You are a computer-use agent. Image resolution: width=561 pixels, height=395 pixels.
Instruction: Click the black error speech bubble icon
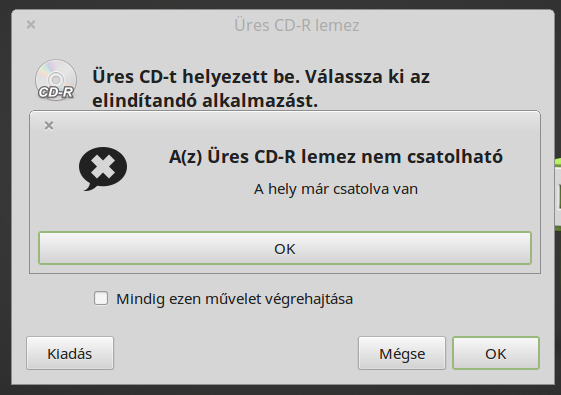tap(103, 169)
